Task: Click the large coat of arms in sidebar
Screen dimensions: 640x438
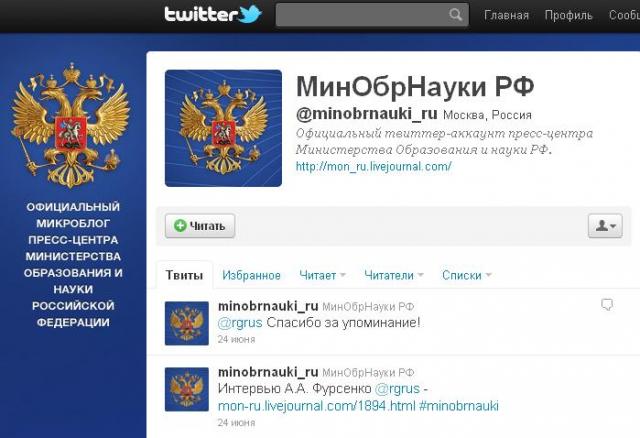Action: click(71, 125)
